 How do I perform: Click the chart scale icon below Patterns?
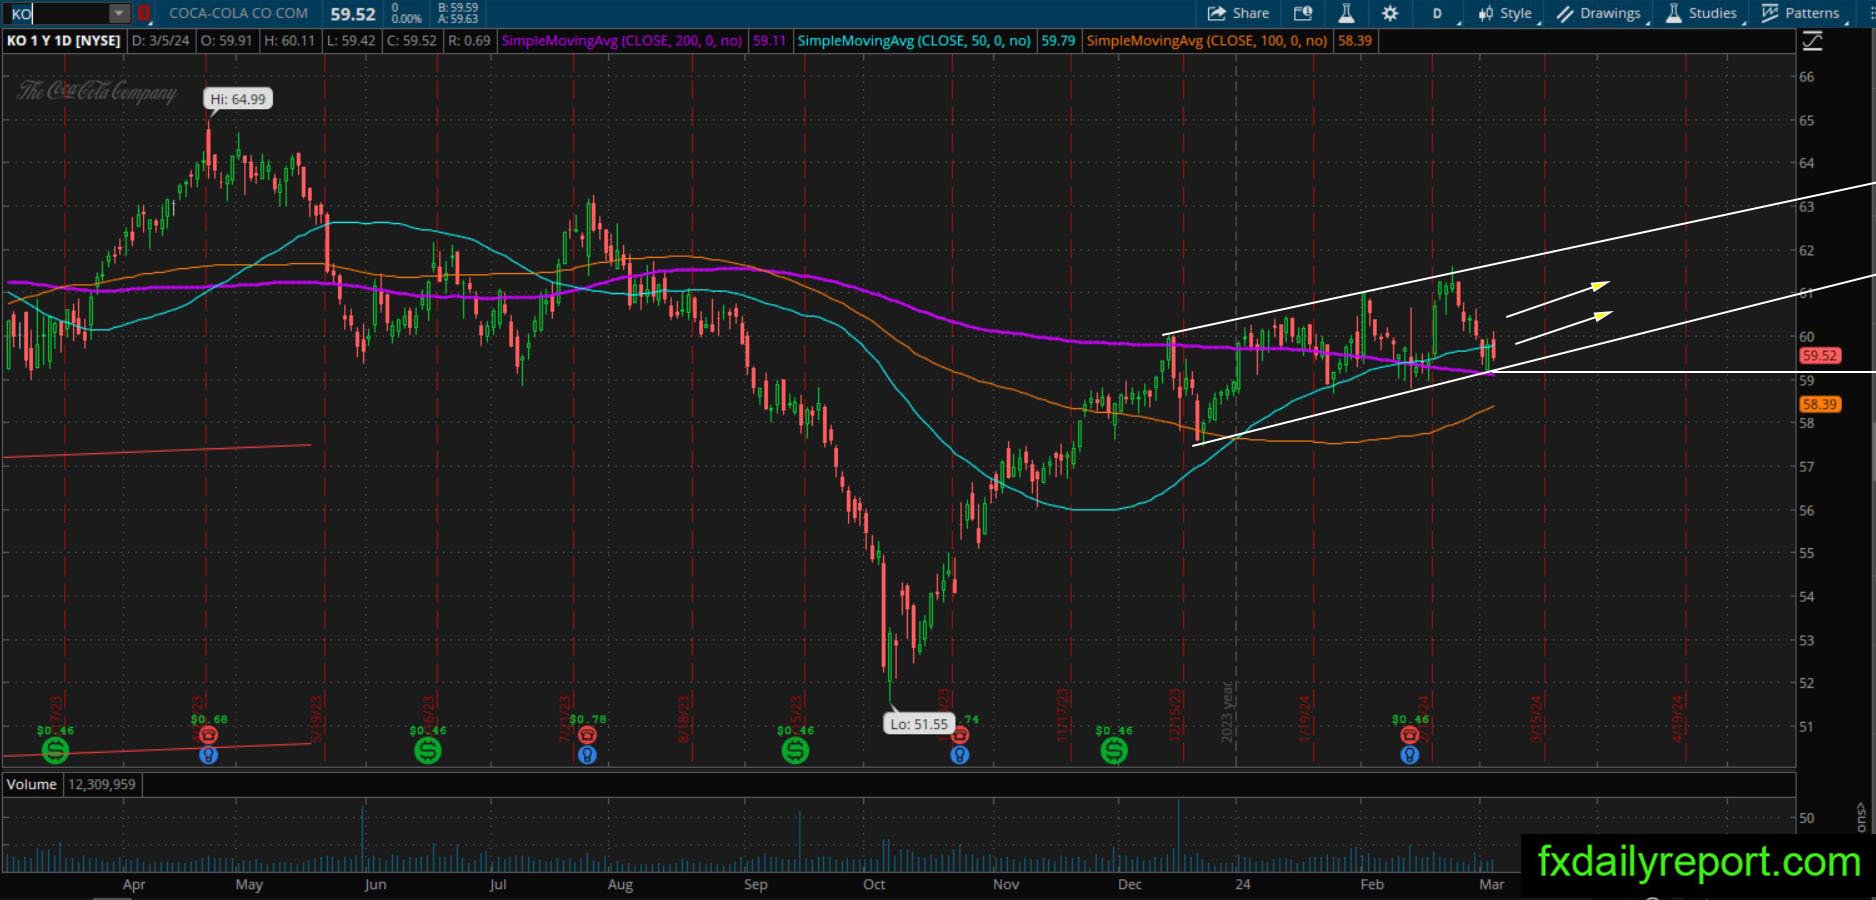click(1812, 41)
